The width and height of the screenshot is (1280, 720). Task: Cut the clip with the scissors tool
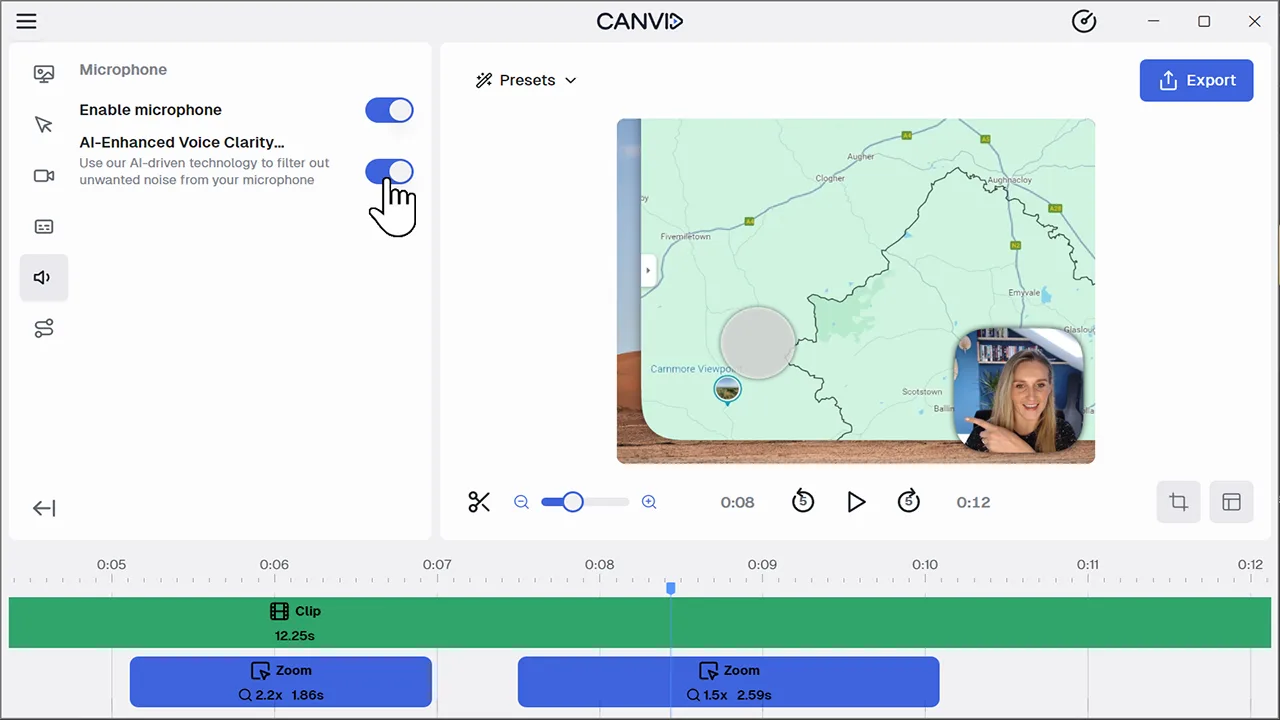[479, 502]
